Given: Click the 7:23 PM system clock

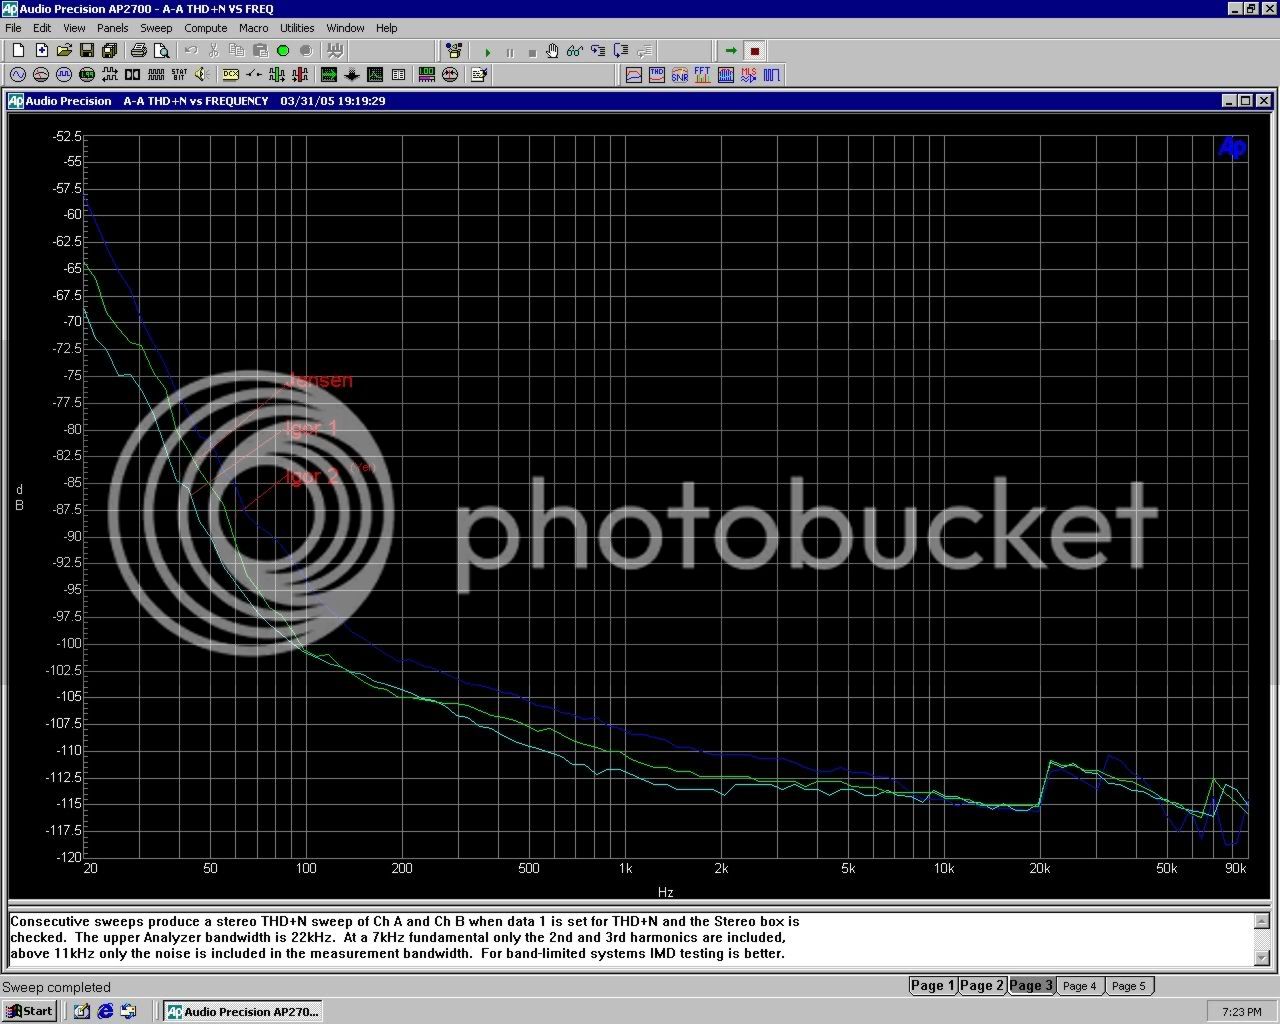Looking at the screenshot, I should tap(1241, 1012).
